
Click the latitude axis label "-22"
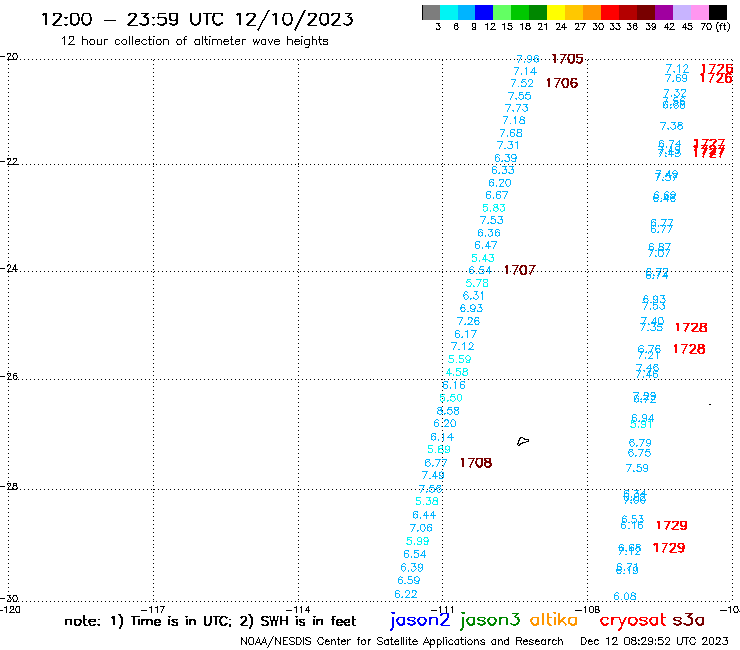pyautogui.click(x=9, y=161)
